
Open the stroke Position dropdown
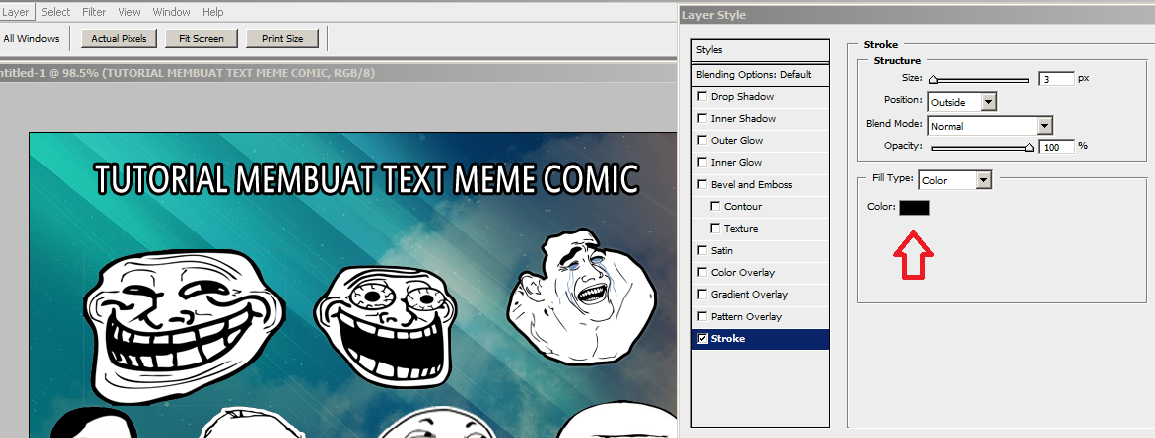(963, 102)
